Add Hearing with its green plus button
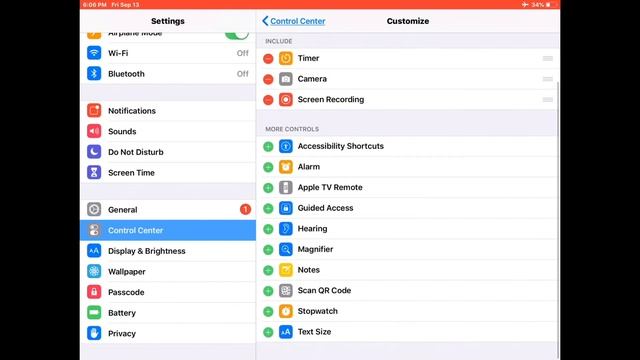640x360 pixels. click(x=268, y=229)
